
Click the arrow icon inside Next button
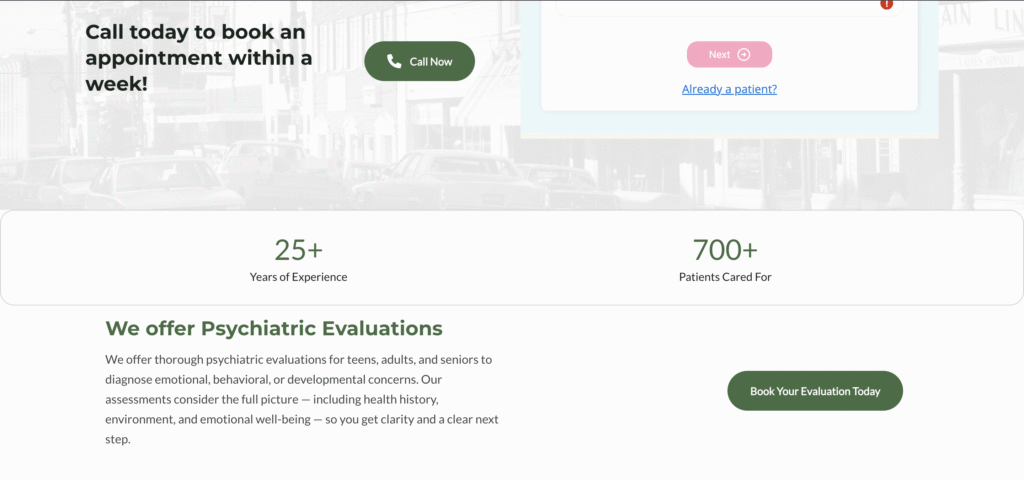[x=743, y=55]
